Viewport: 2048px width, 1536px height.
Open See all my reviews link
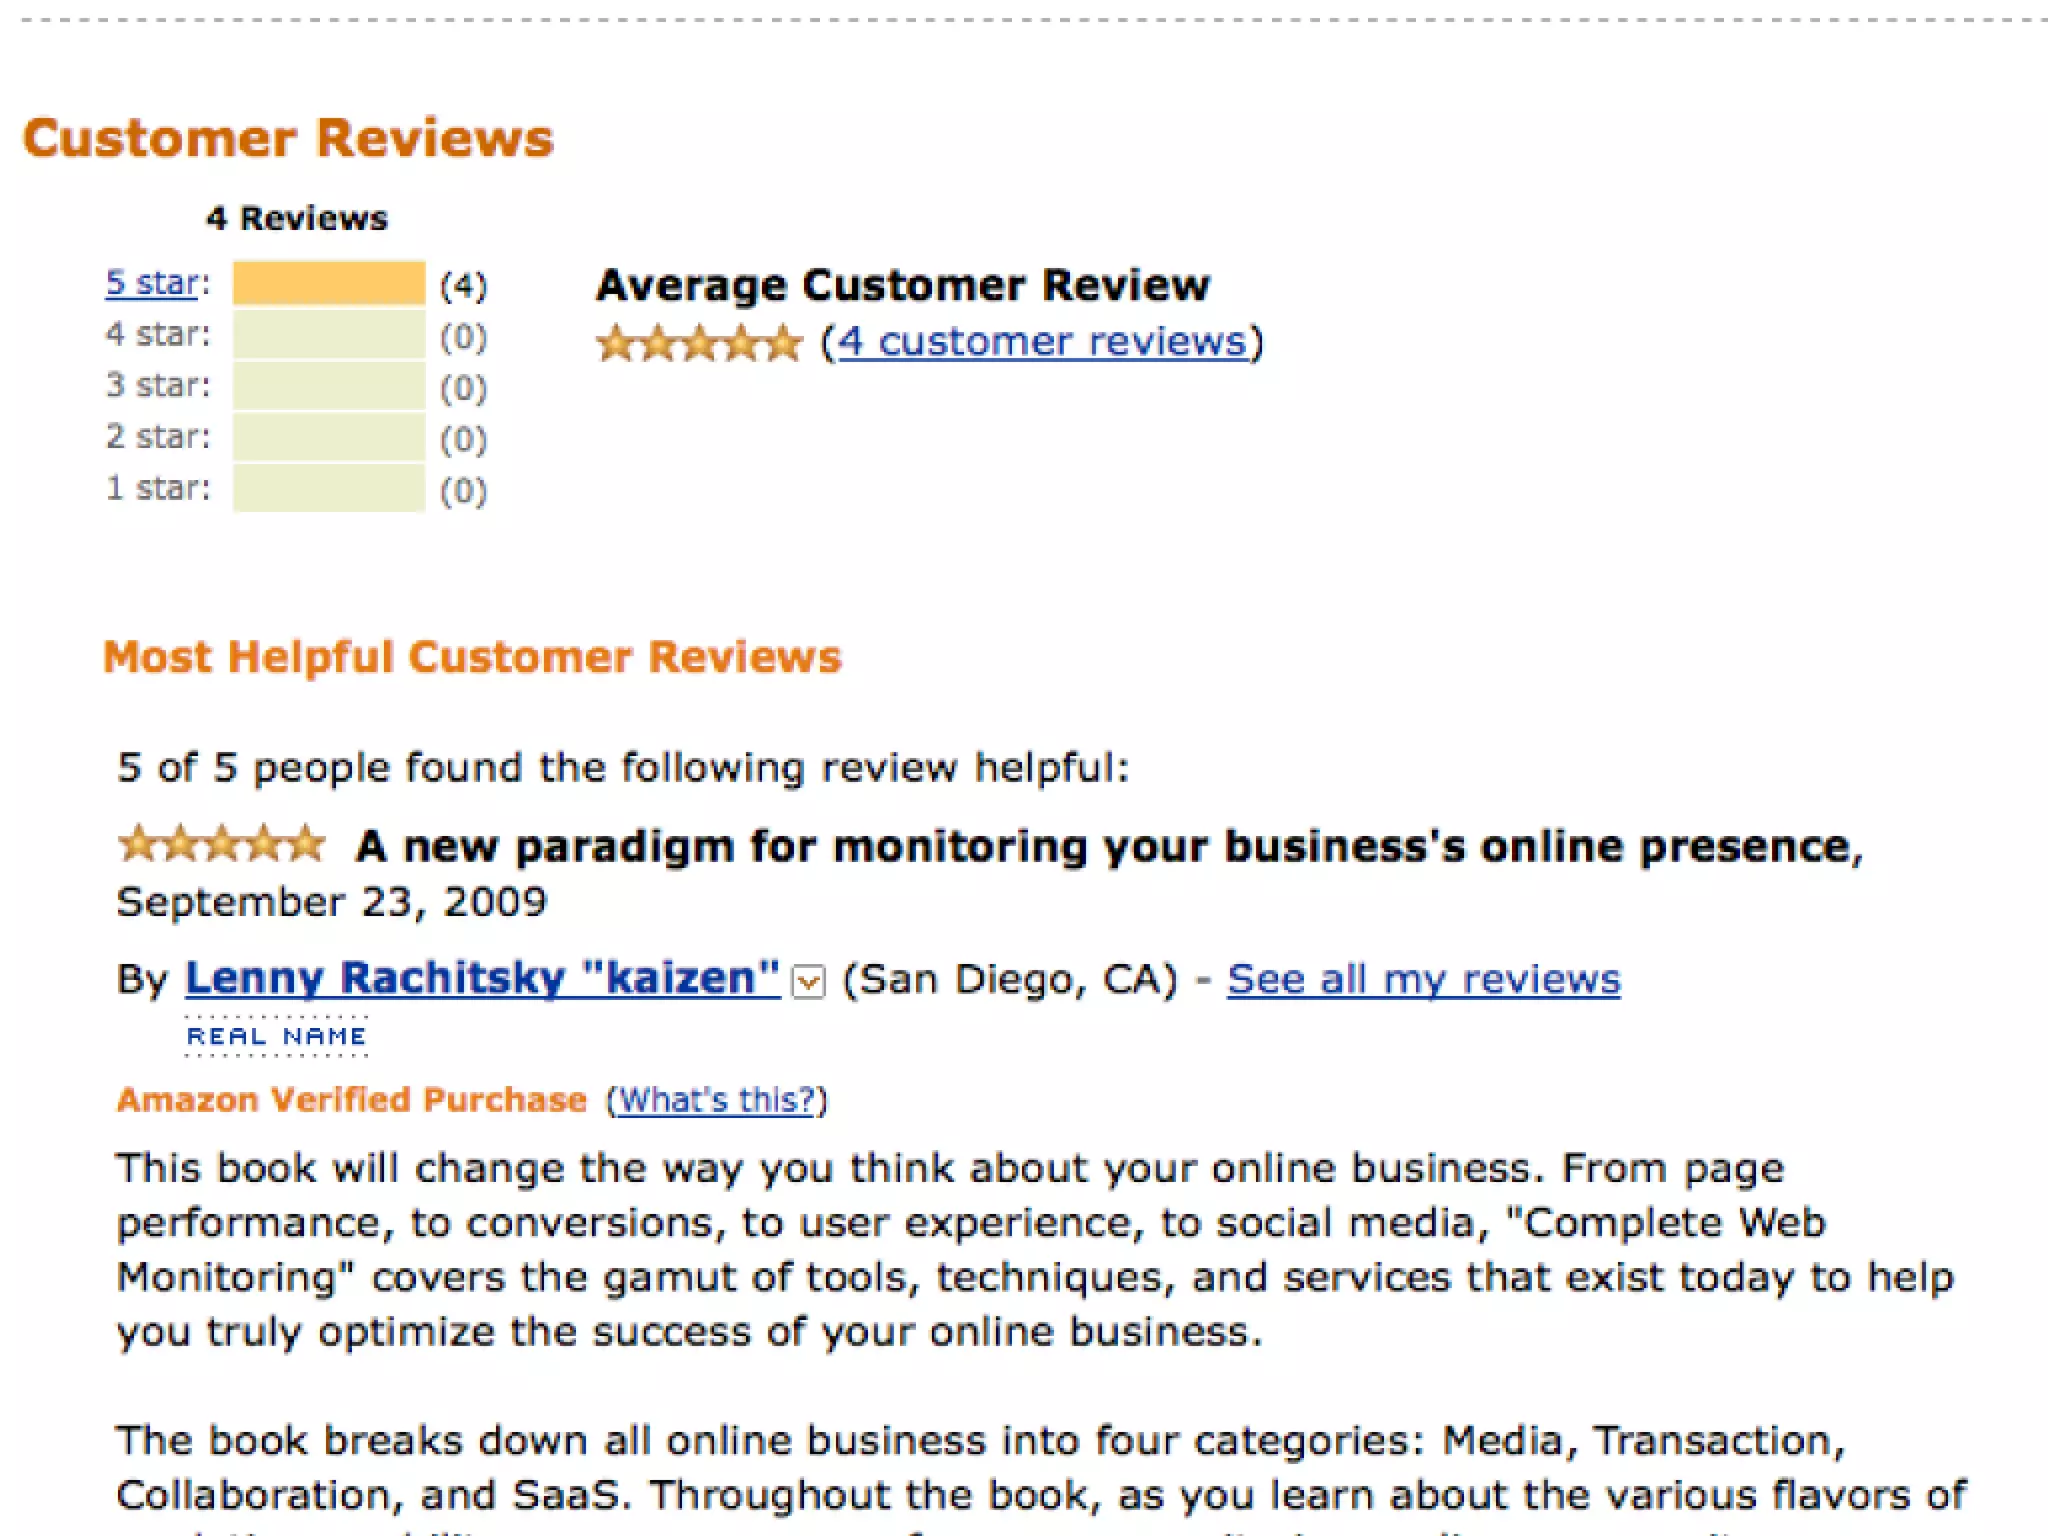tap(1423, 979)
